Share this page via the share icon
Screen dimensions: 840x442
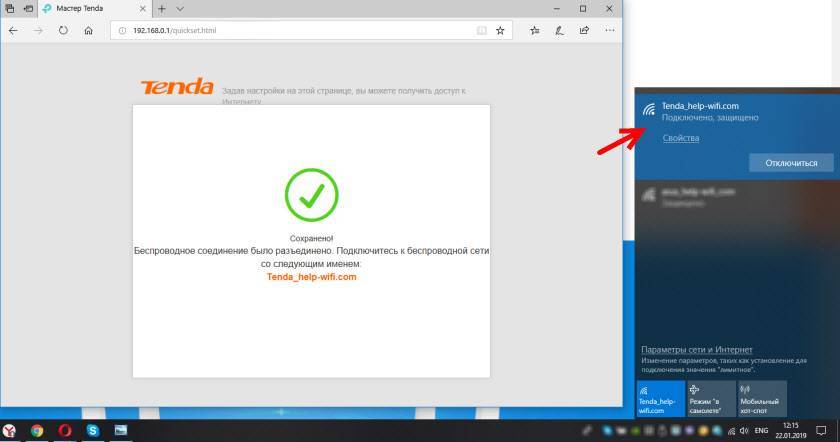pyautogui.click(x=584, y=31)
